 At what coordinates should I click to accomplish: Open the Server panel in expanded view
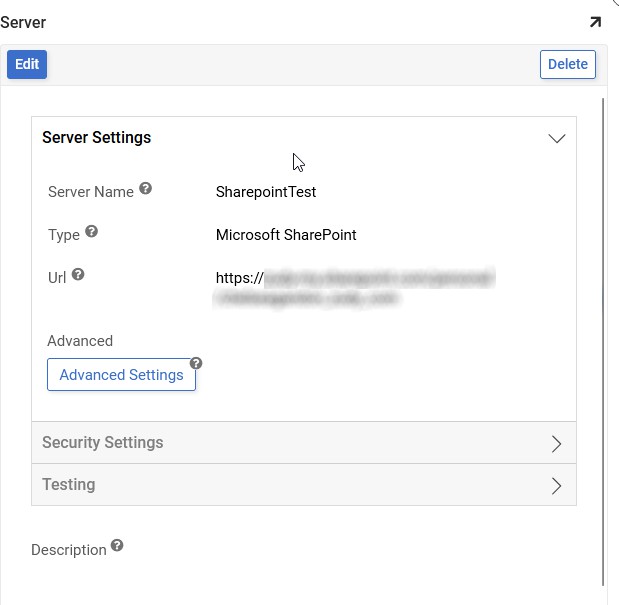(595, 22)
